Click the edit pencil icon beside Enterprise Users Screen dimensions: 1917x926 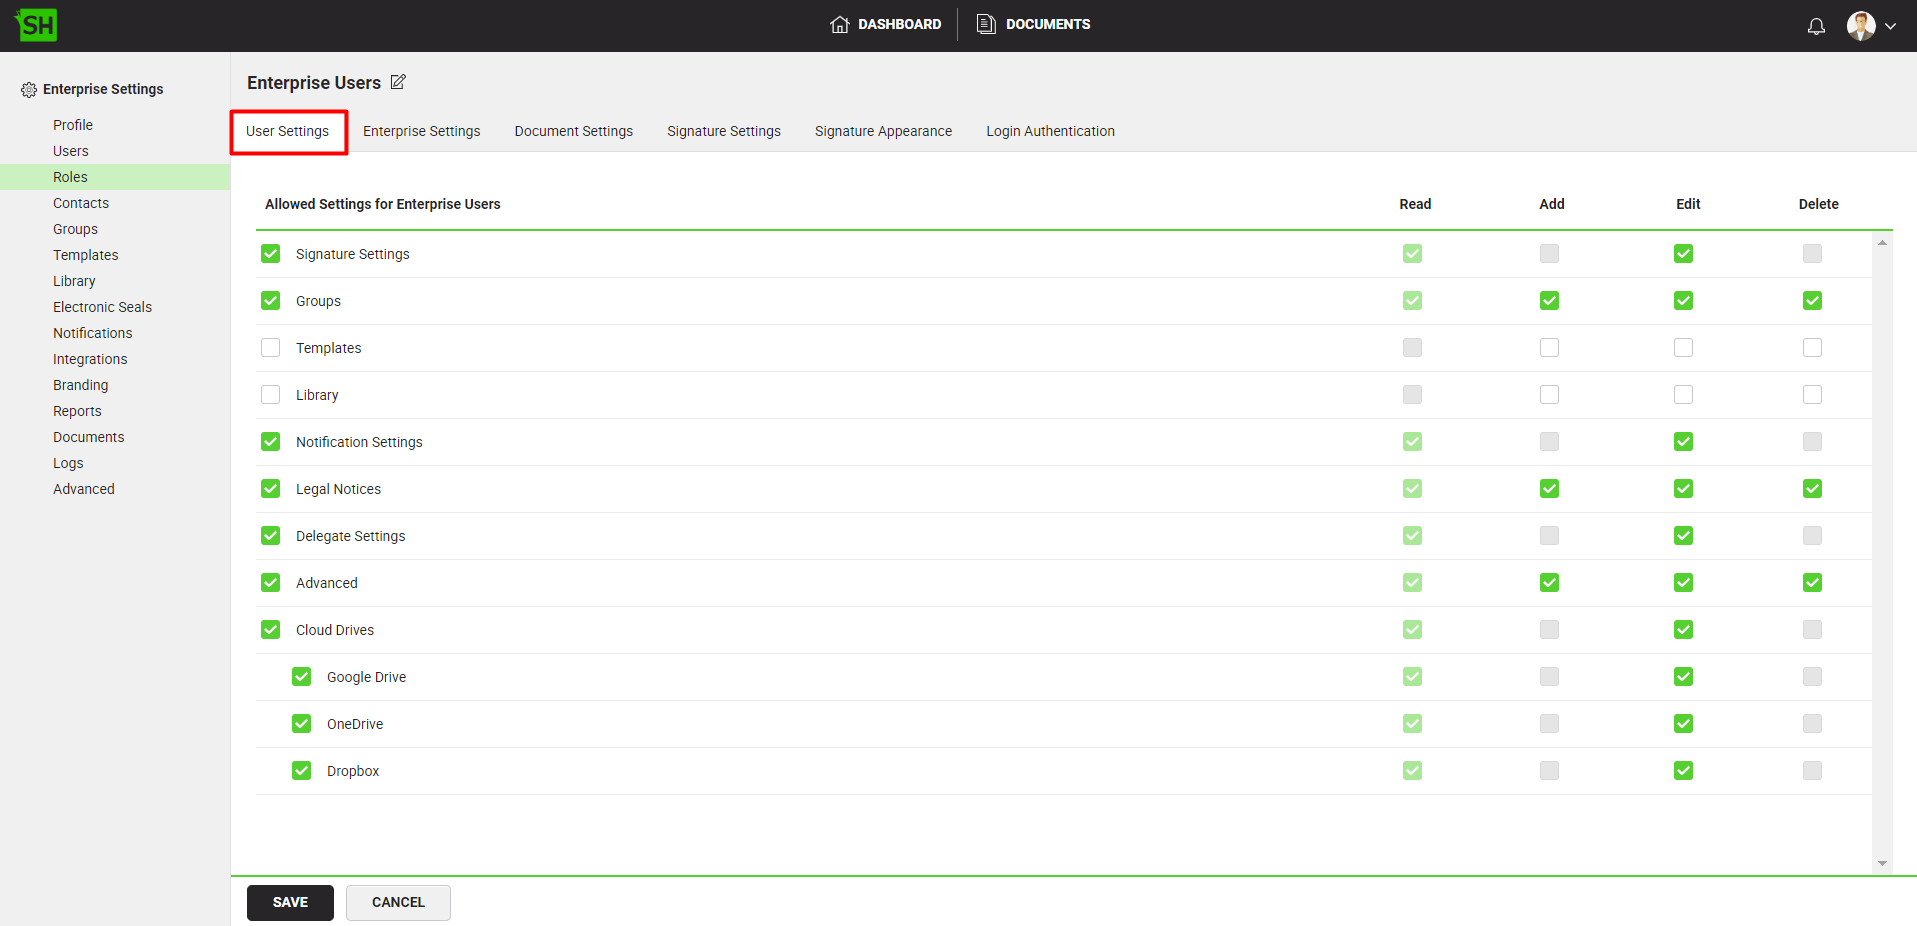398,82
